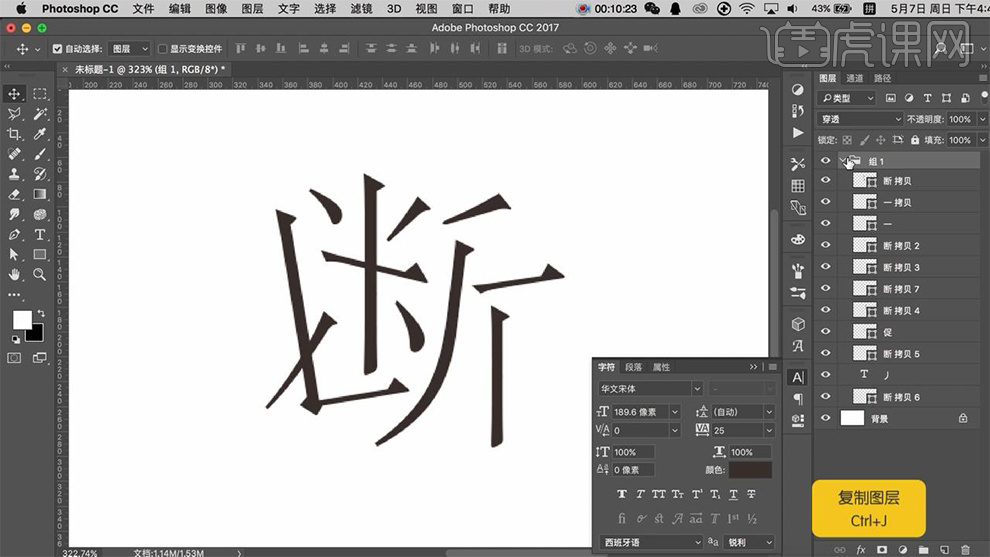Select the Rectangle shape tool

(x=40, y=255)
